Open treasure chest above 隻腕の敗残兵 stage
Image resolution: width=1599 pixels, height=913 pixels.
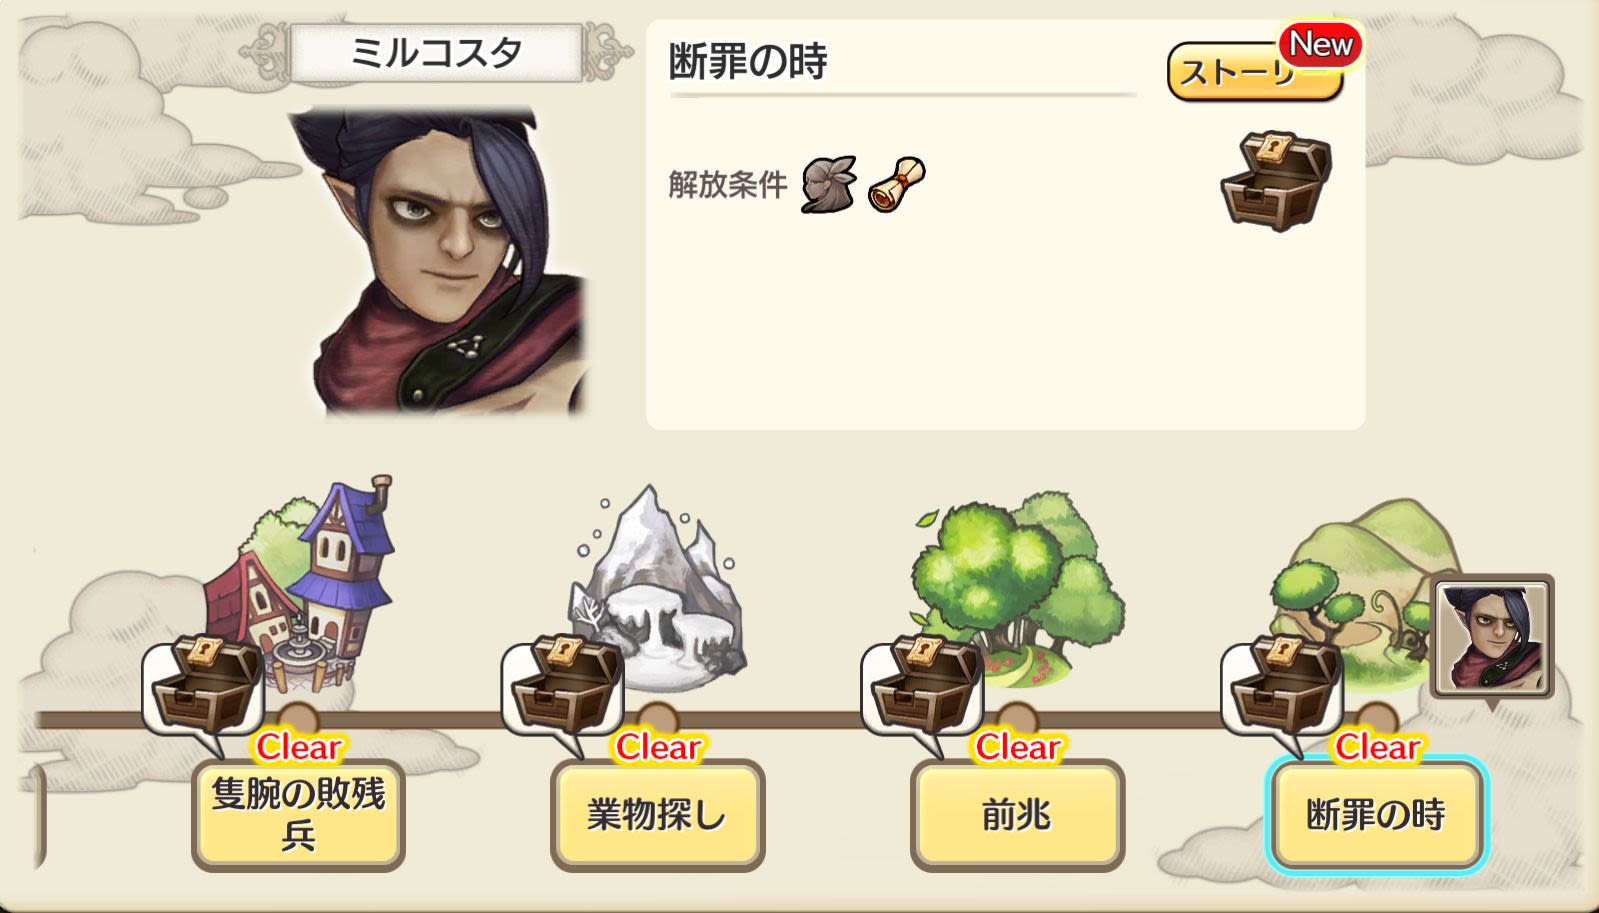click(x=203, y=686)
